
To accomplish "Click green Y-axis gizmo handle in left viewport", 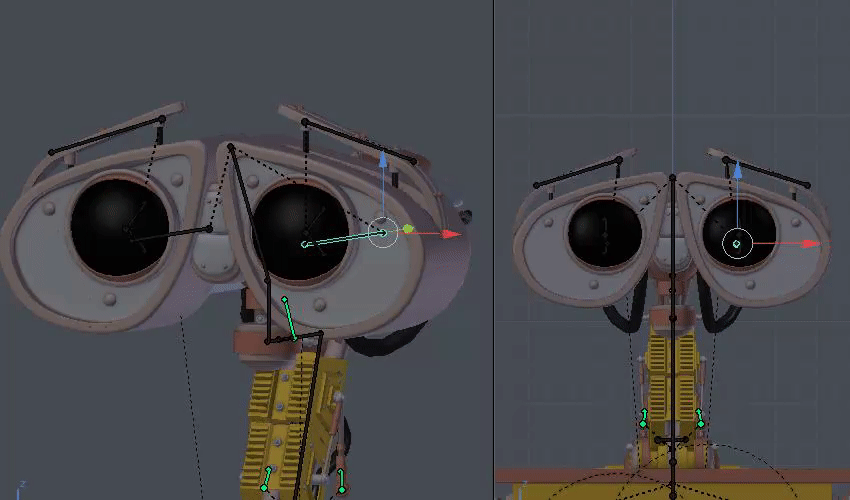I will click(x=408, y=229).
